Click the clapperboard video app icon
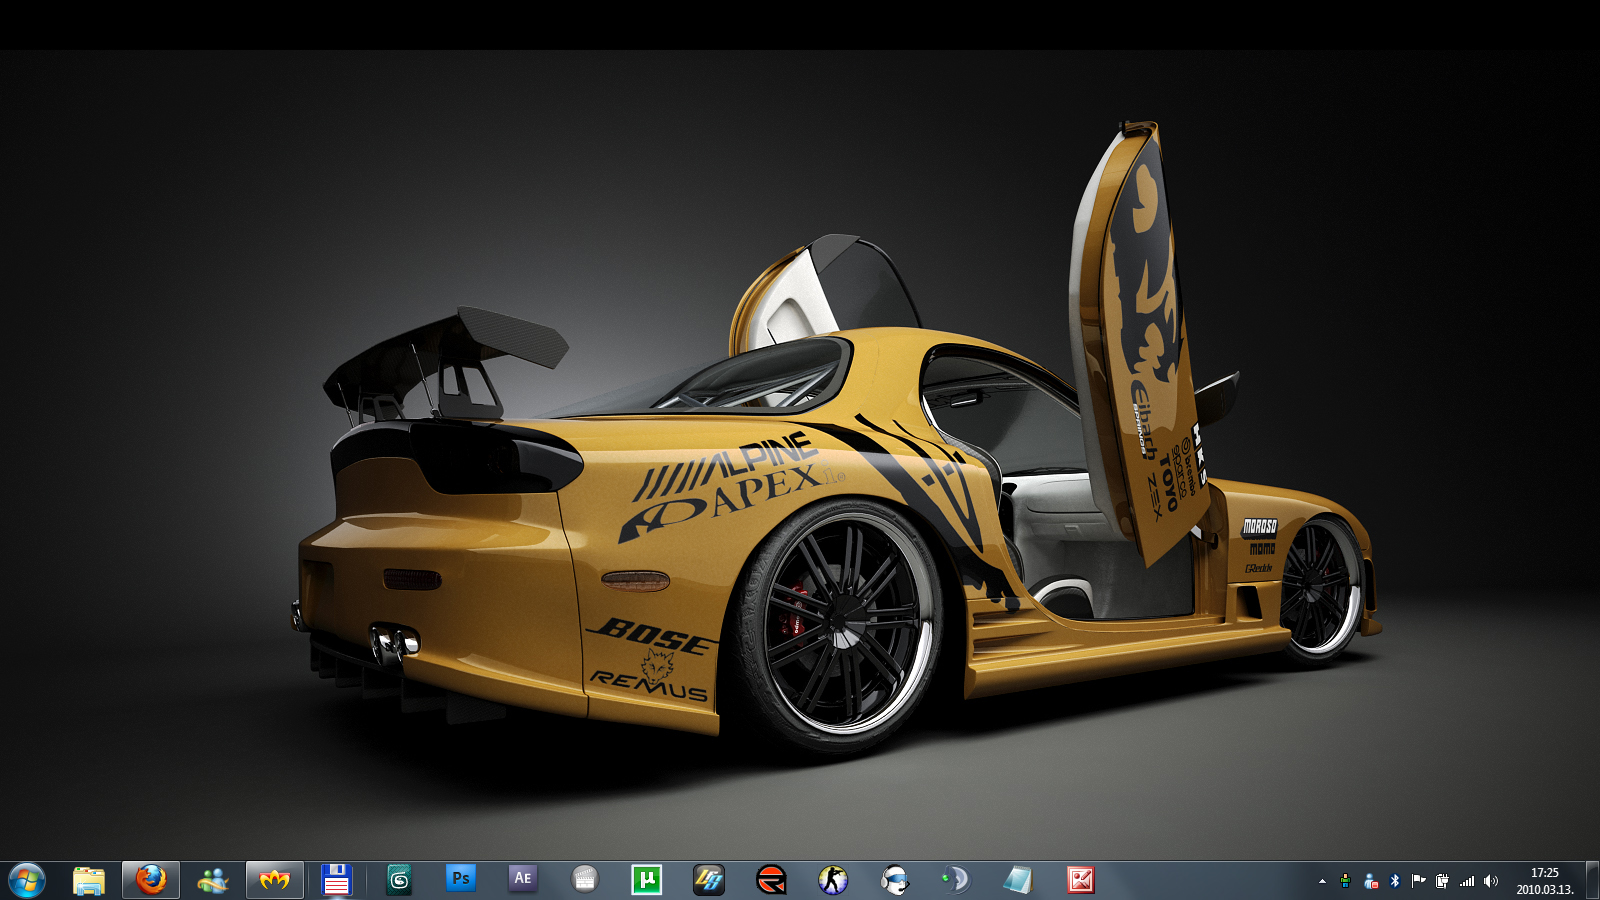The height and width of the screenshot is (900, 1600). pyautogui.click(x=584, y=880)
